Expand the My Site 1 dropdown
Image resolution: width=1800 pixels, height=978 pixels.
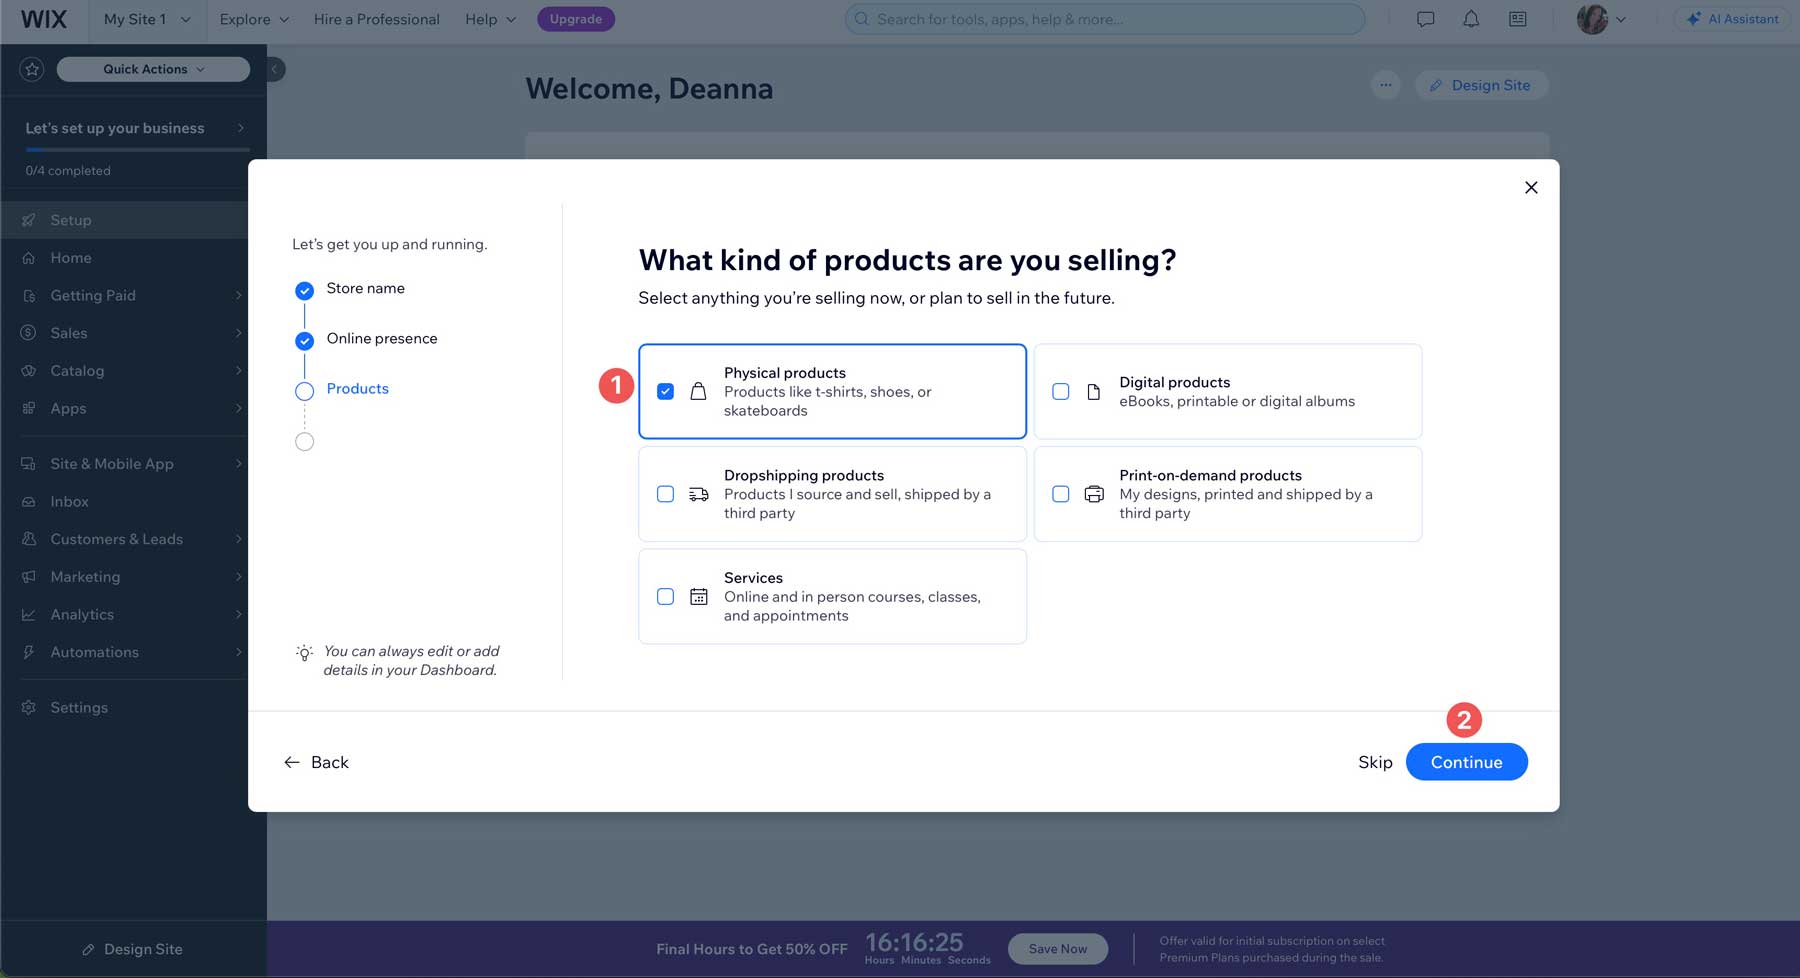(146, 19)
